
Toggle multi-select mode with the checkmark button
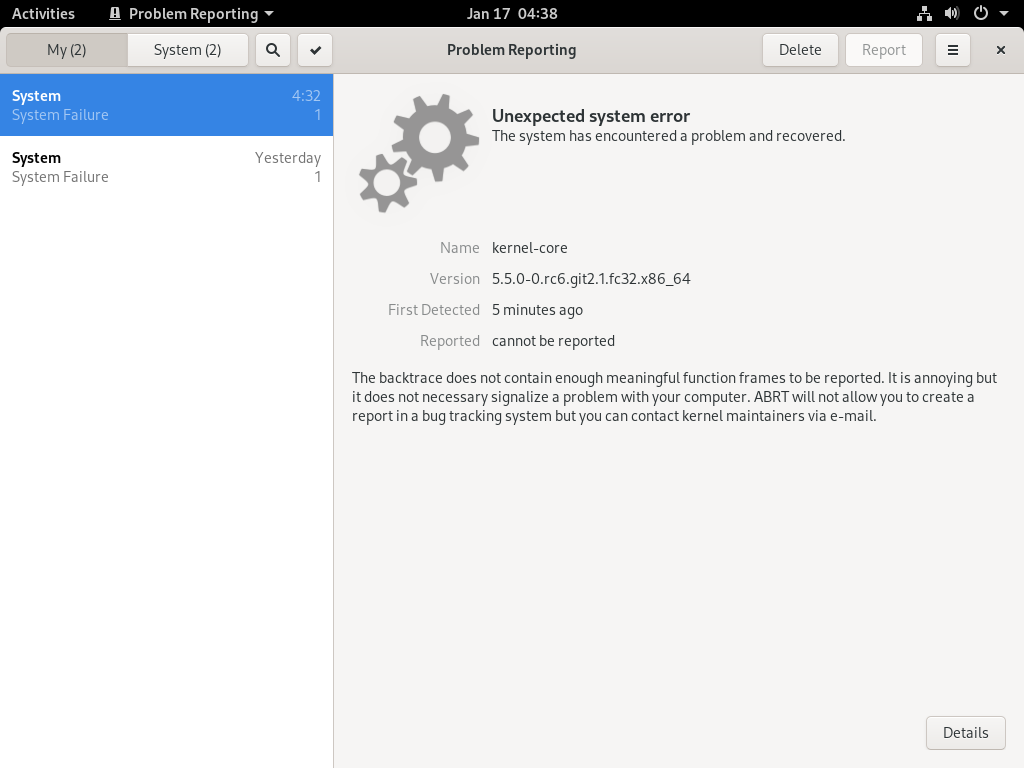pos(315,50)
